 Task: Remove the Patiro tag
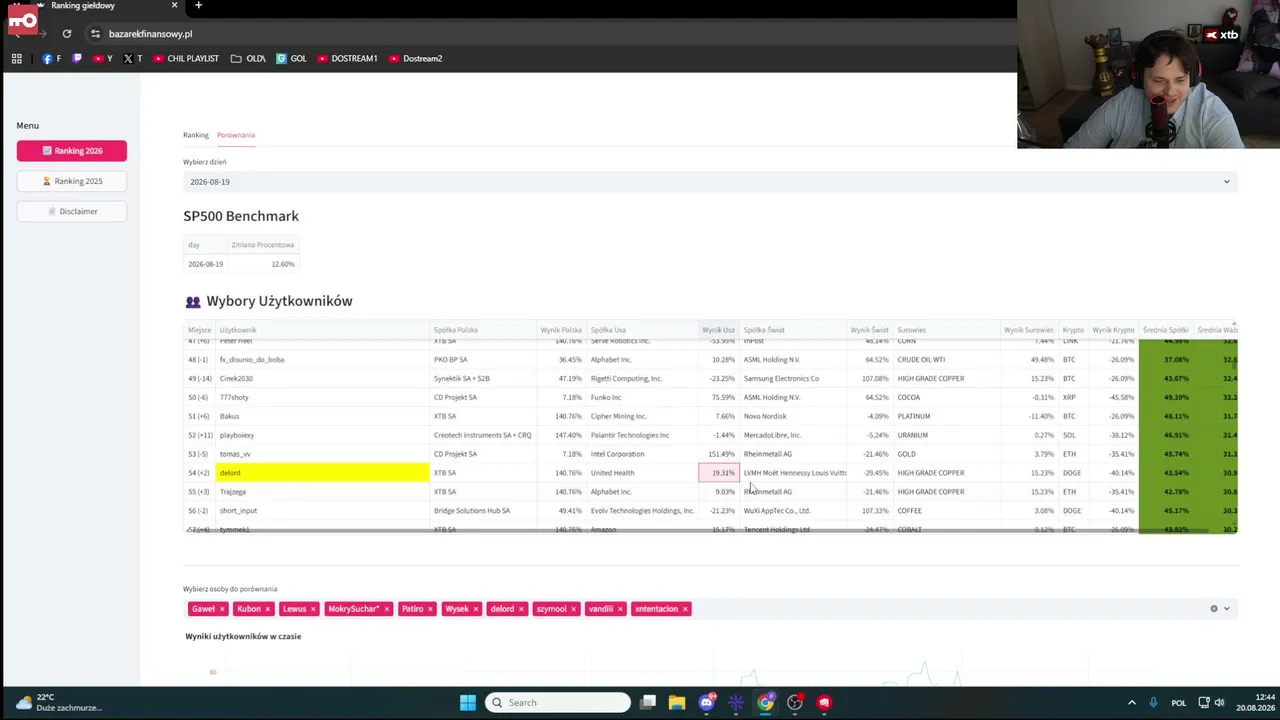(431, 609)
